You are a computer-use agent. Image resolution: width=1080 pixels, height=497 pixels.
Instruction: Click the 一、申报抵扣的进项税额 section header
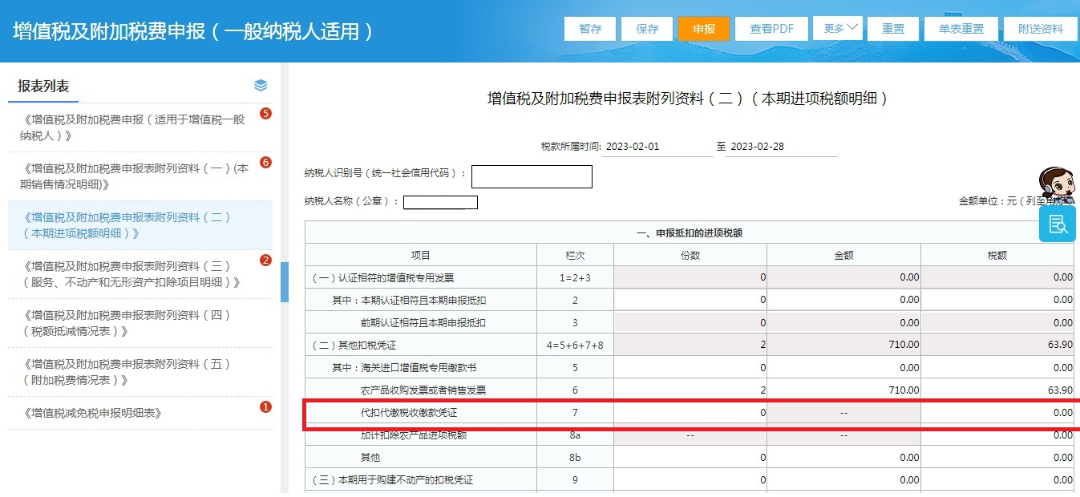point(691,233)
